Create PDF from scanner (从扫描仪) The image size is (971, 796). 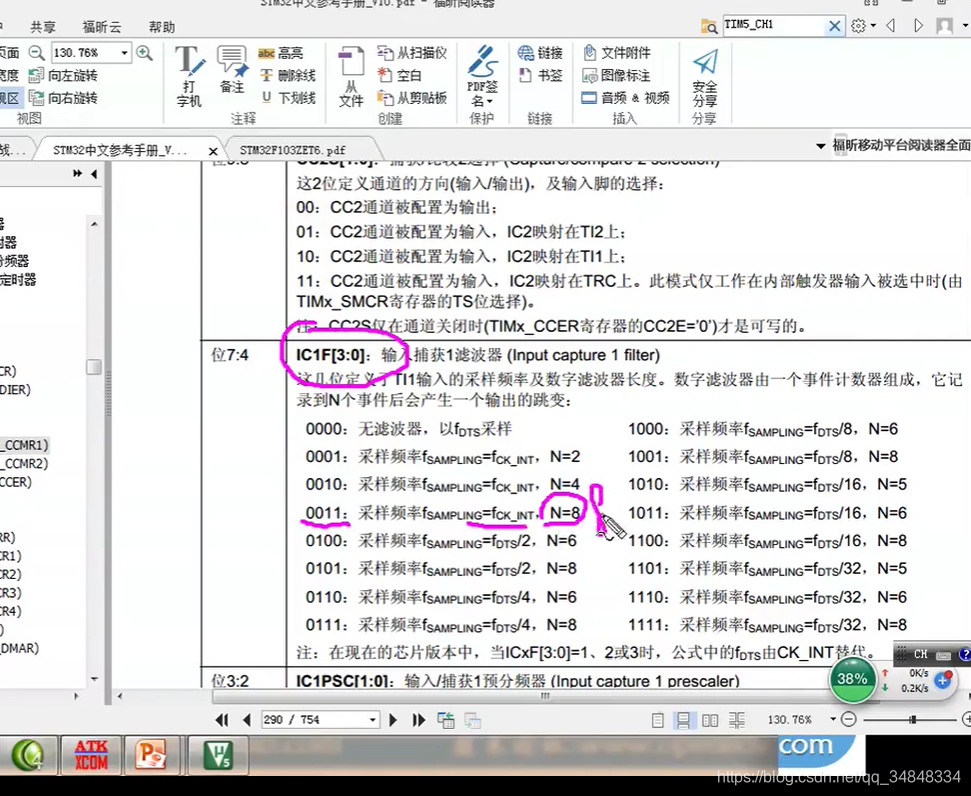click(412, 53)
